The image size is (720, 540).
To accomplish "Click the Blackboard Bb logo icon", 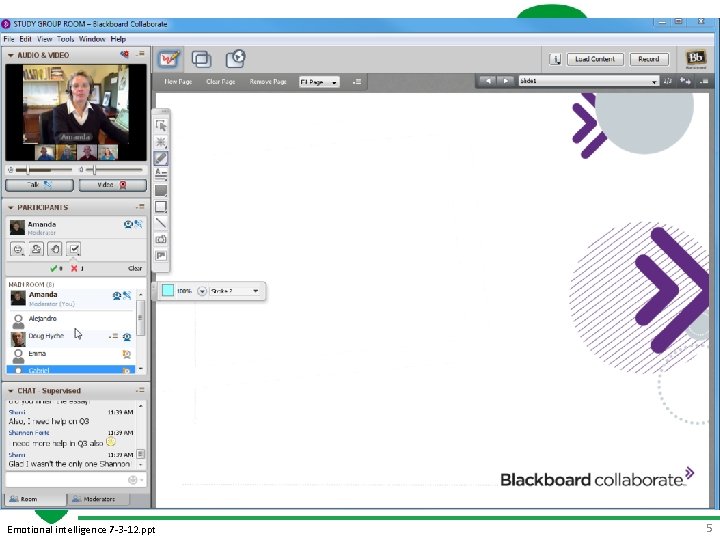I will tap(696, 58).
